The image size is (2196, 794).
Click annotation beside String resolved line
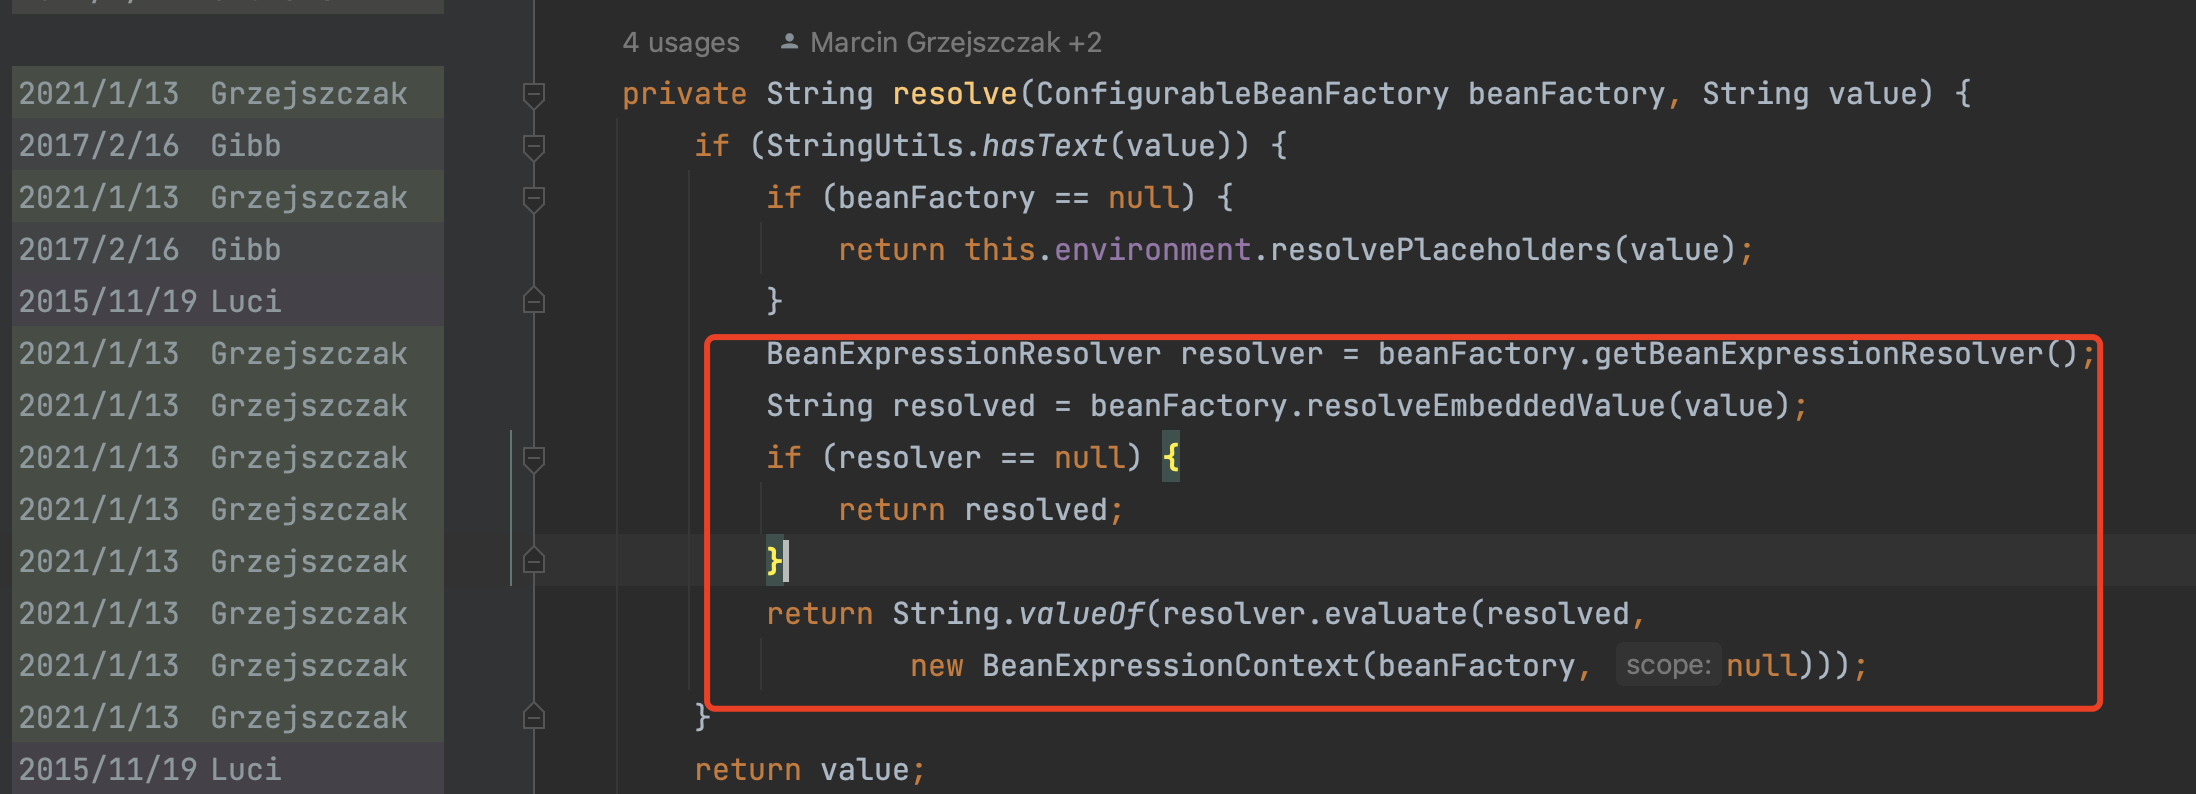point(228,405)
